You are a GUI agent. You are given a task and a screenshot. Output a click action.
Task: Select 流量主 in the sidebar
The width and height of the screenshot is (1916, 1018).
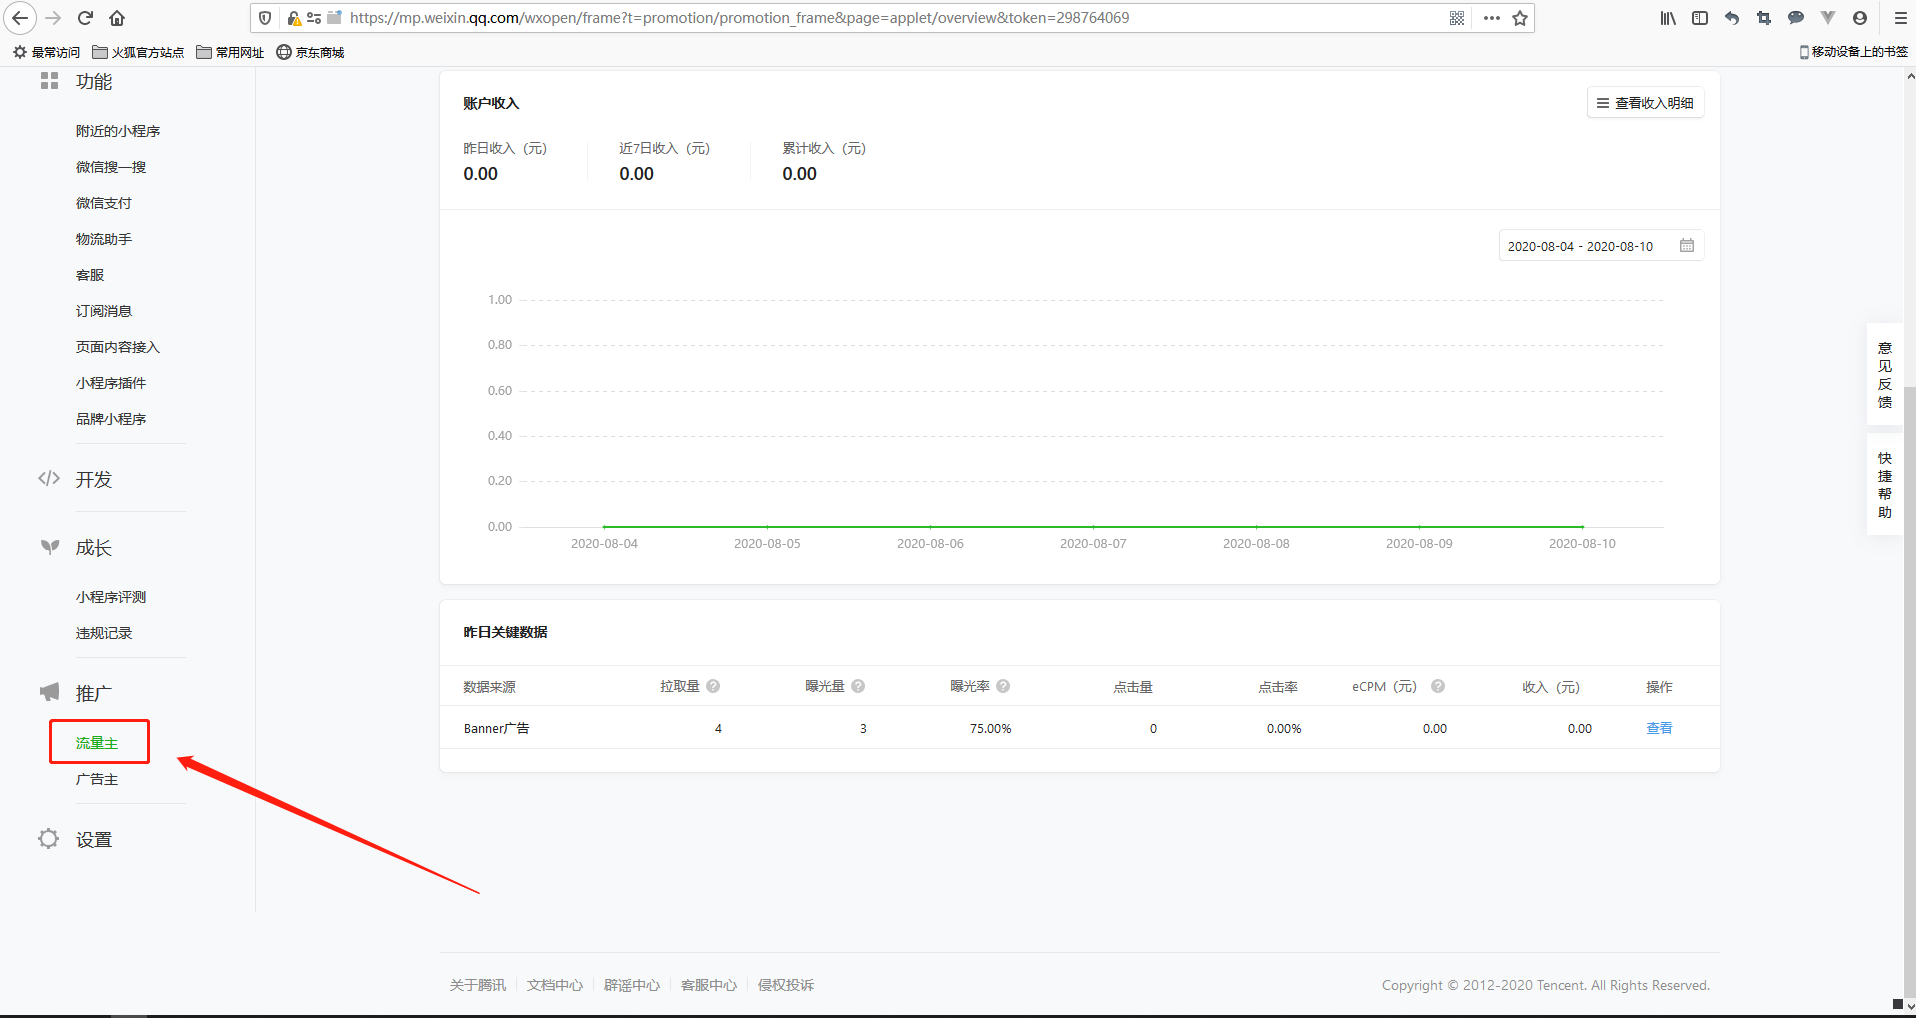[x=97, y=743]
